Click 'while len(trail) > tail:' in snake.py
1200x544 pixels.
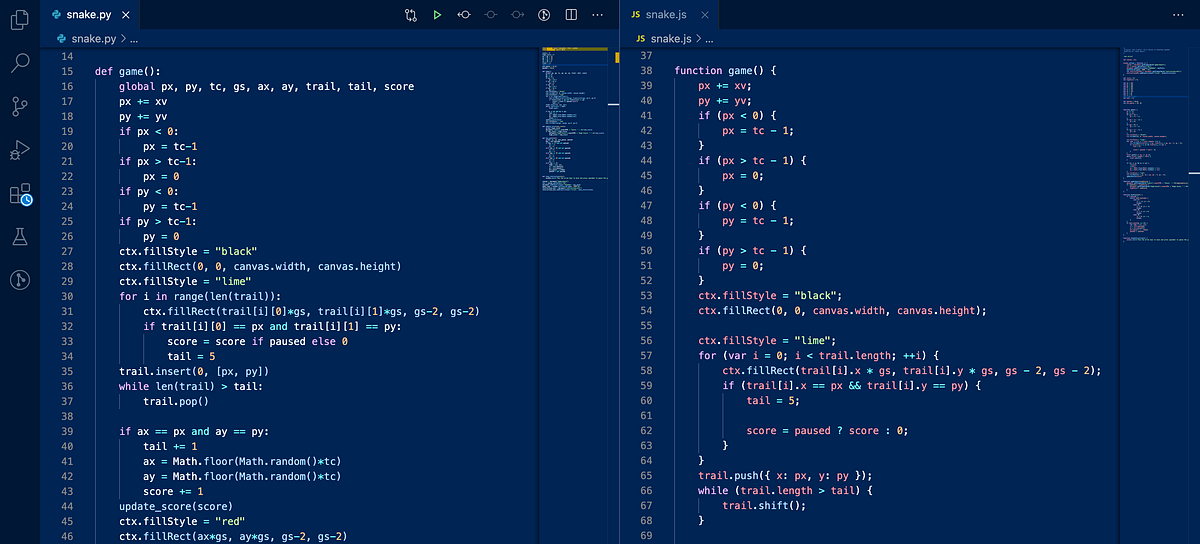pyautogui.click(x=191, y=386)
